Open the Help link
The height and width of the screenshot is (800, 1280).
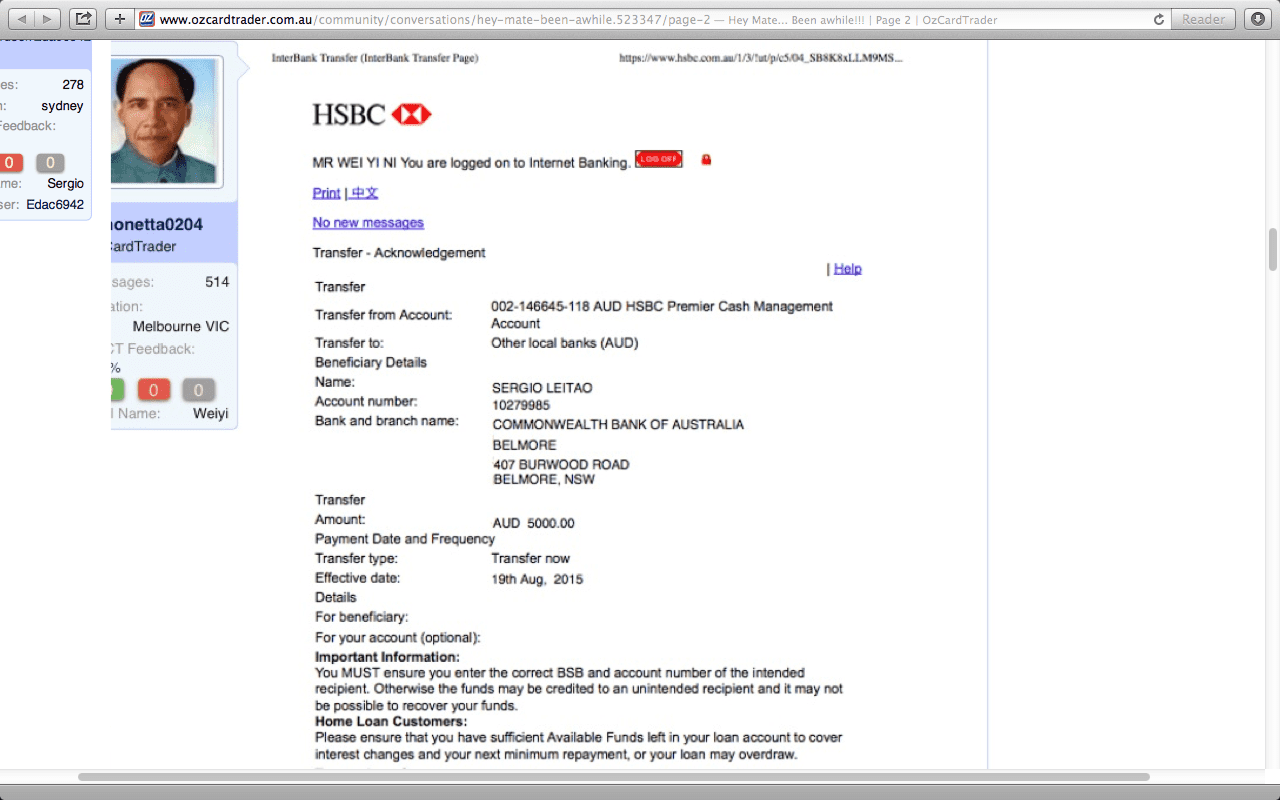(x=847, y=269)
